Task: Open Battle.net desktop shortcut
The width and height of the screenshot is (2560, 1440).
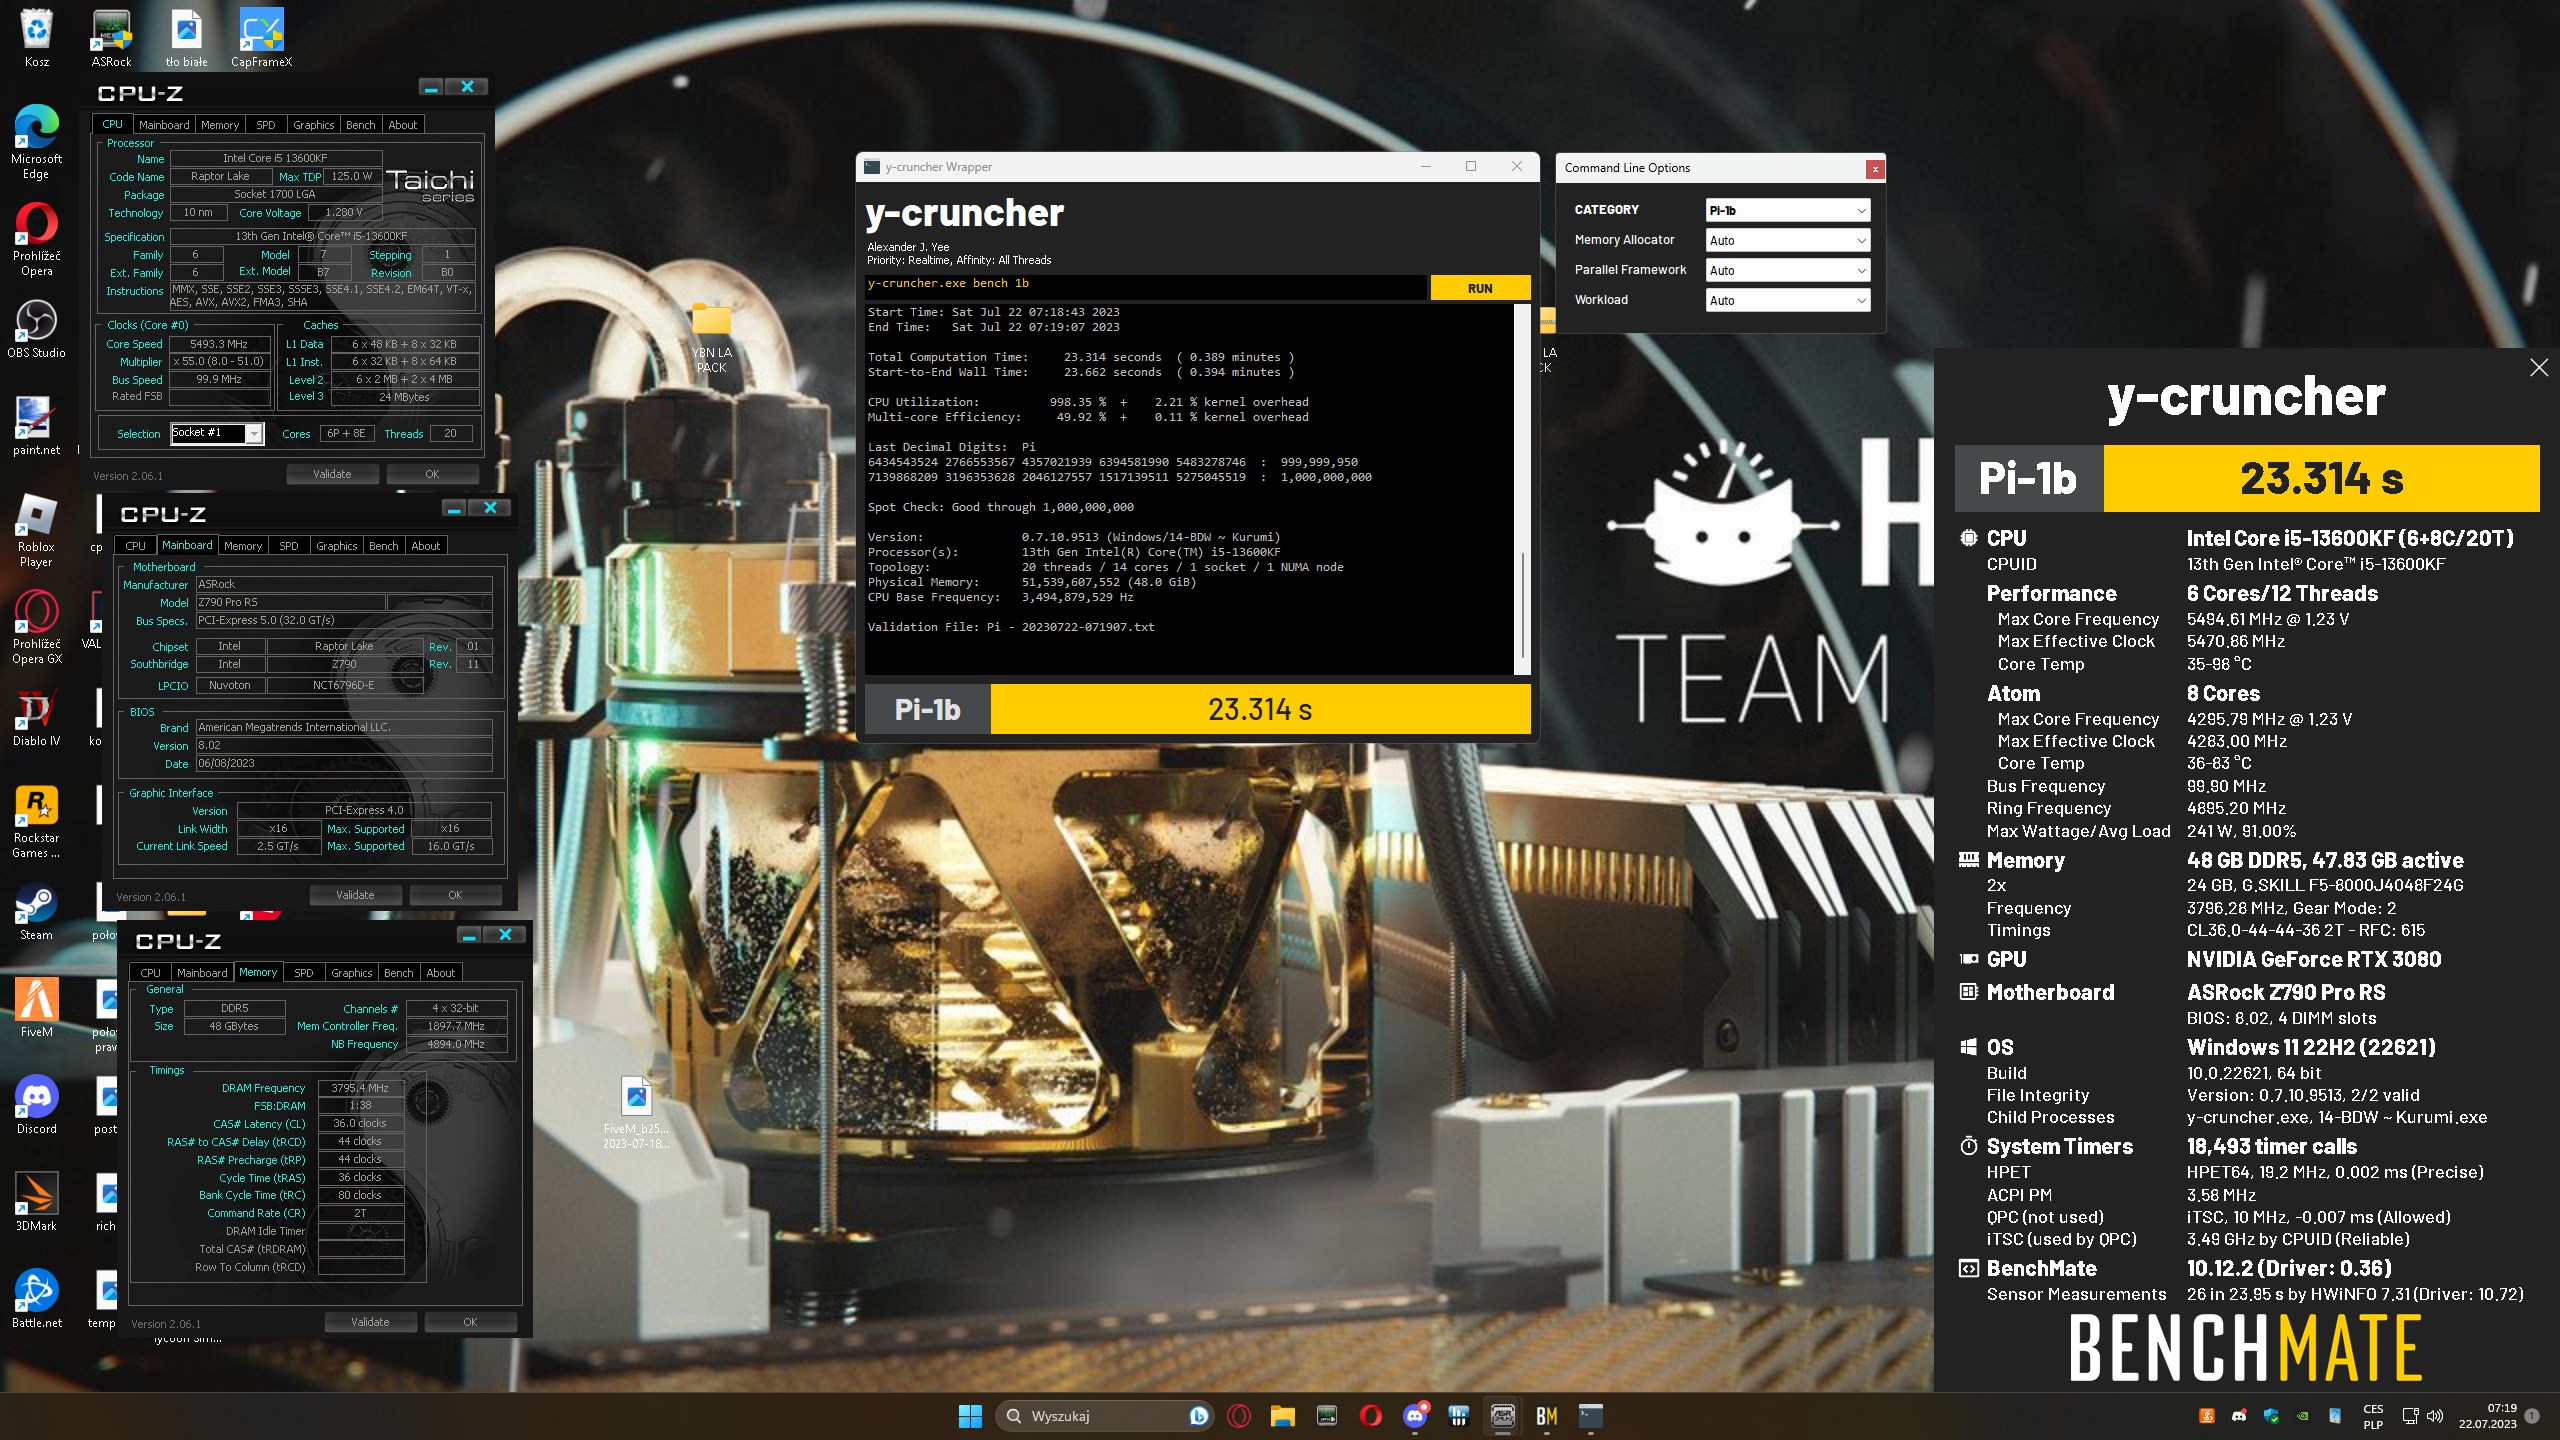Action: coord(37,1299)
